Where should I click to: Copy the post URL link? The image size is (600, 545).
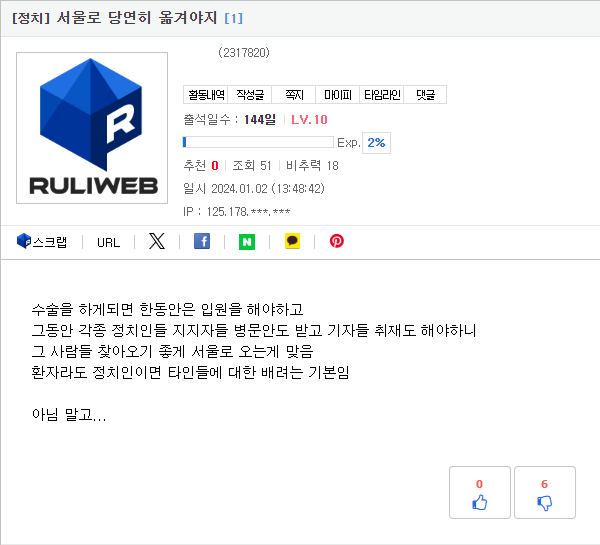[108, 243]
